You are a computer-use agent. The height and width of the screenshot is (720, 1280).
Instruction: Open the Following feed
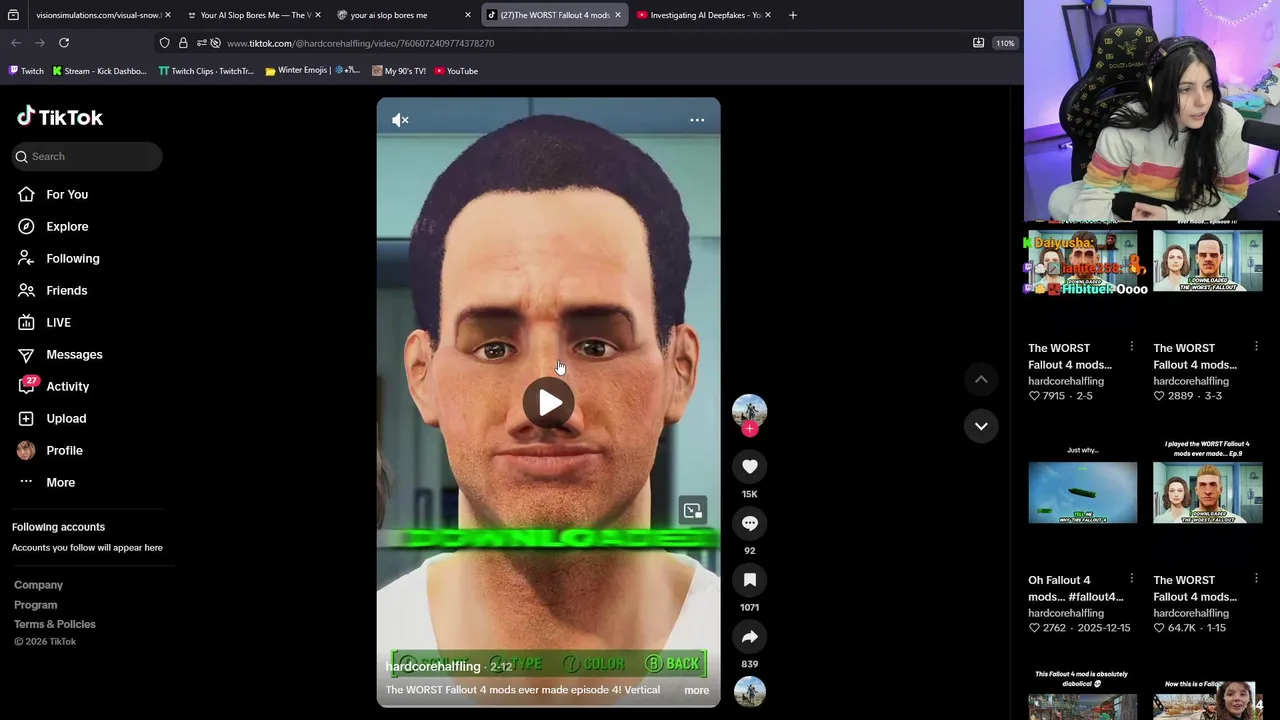pos(73,258)
